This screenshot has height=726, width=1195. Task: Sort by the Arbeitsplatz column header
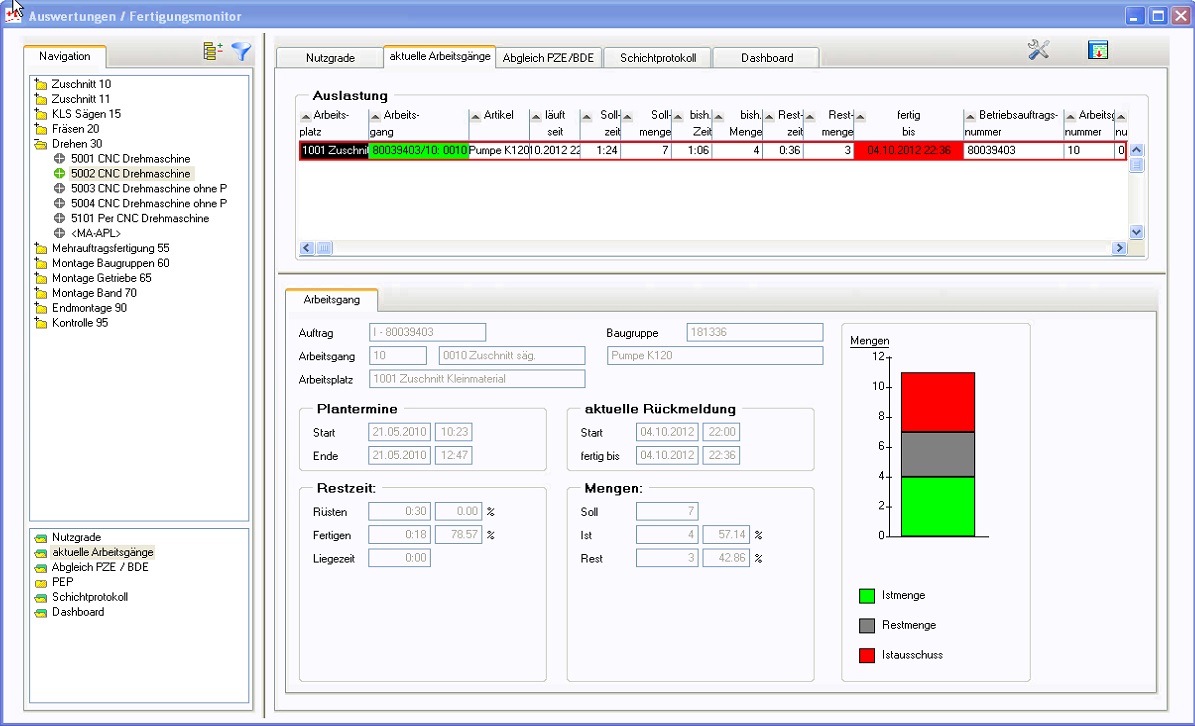coord(332,123)
